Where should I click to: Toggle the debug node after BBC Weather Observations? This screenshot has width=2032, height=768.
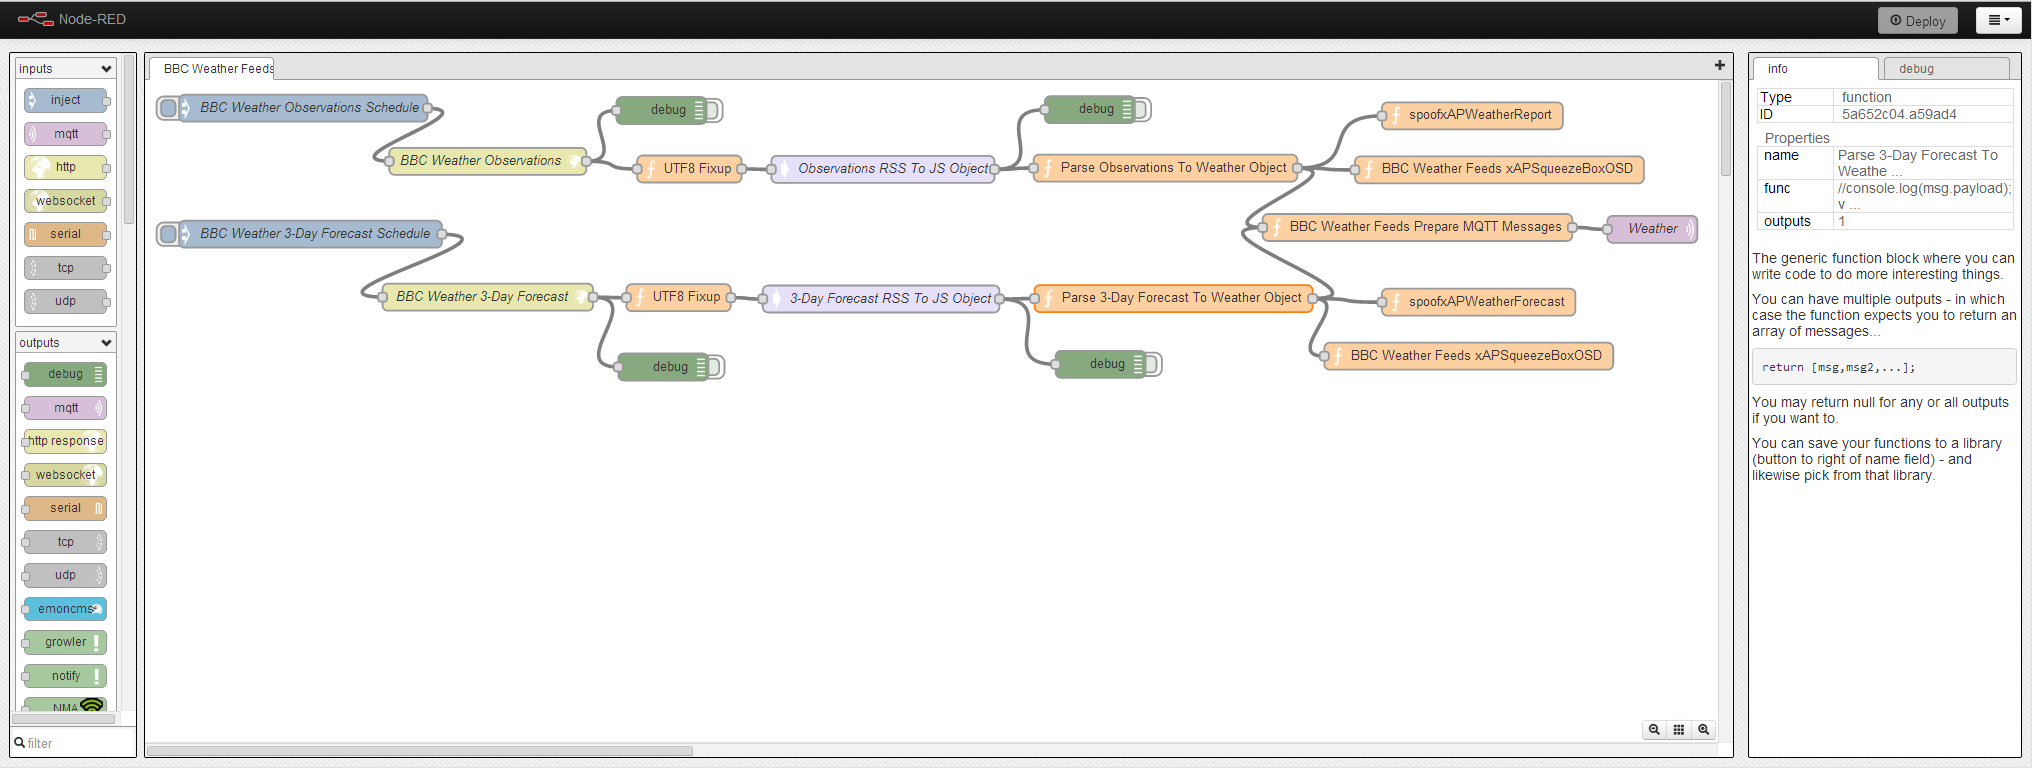point(715,110)
